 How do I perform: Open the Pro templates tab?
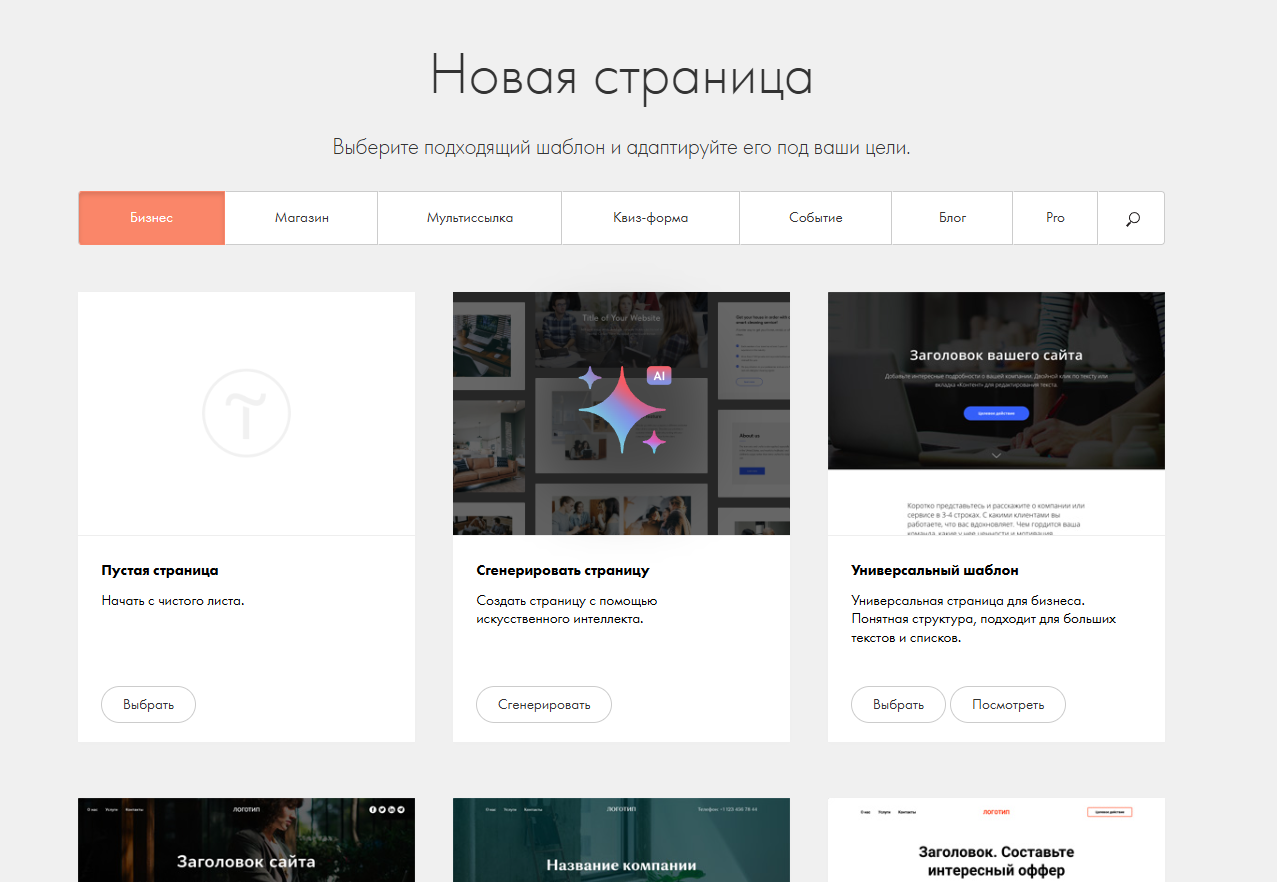(x=1055, y=218)
